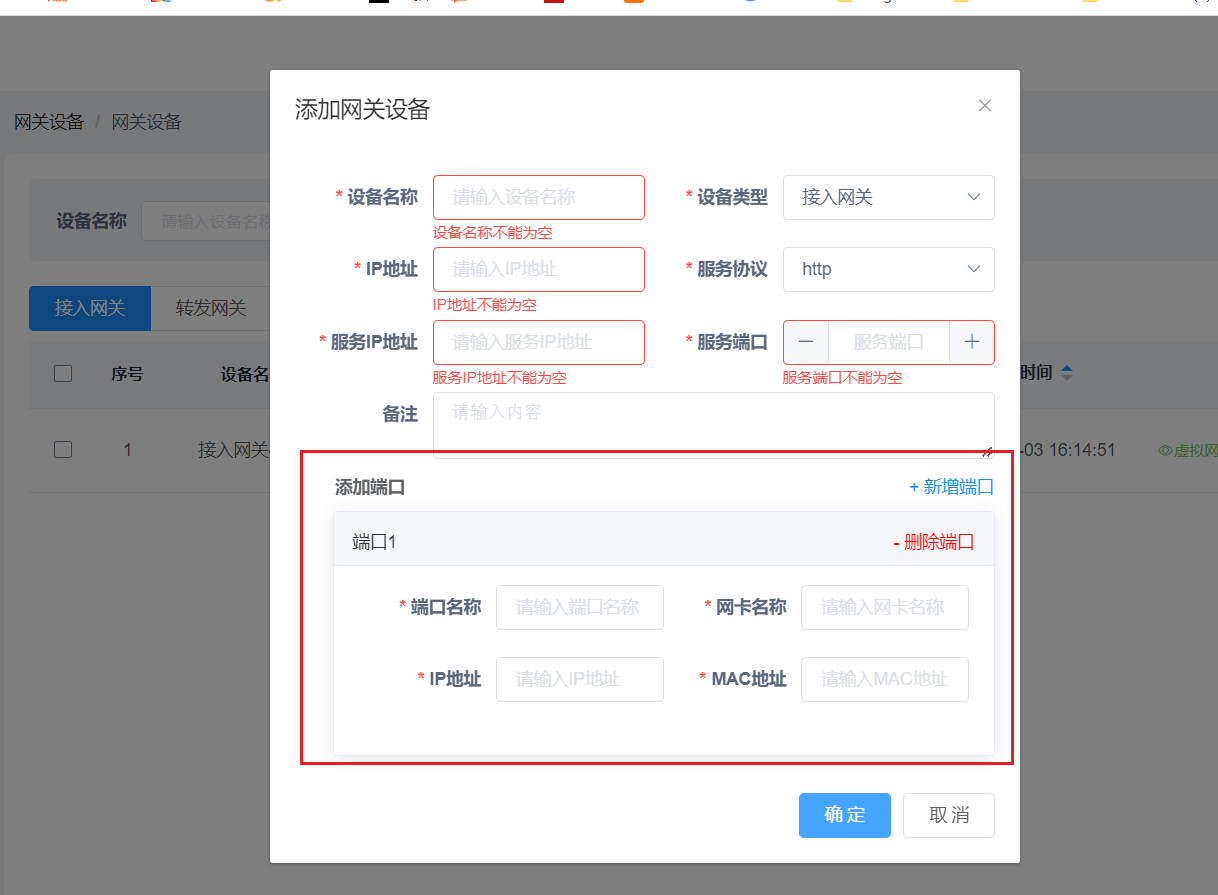Select the 接入网关 tab
The image size is (1218, 895).
89,308
